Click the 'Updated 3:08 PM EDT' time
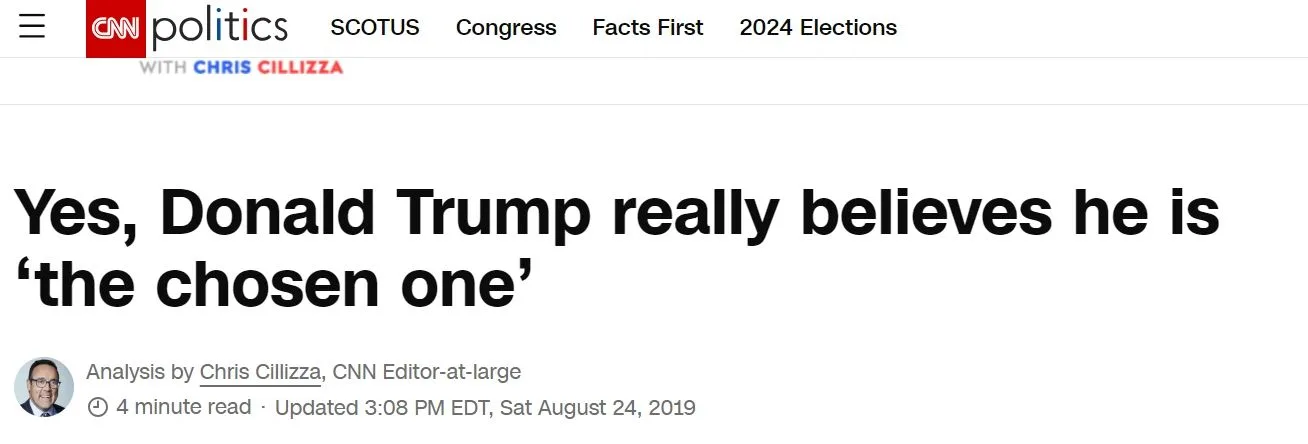 click(x=382, y=408)
